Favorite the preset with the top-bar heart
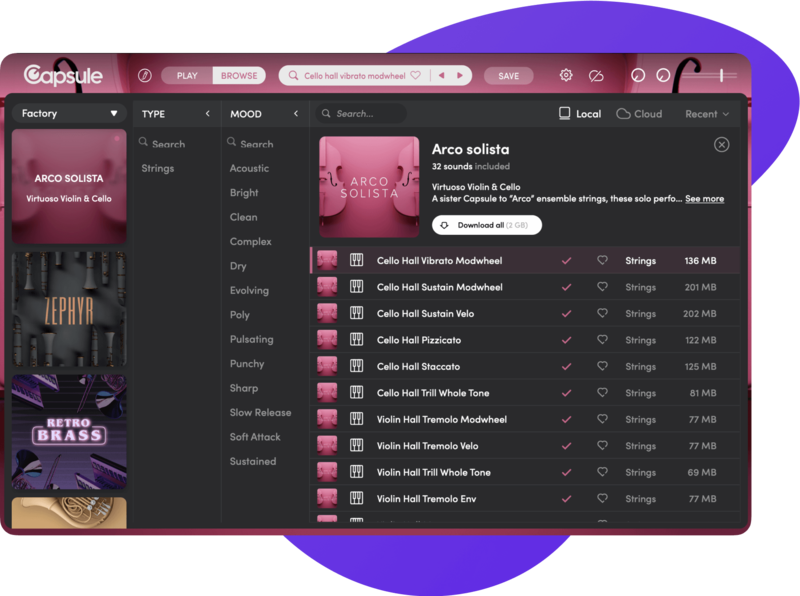This screenshot has height=596, width=800. [x=416, y=76]
